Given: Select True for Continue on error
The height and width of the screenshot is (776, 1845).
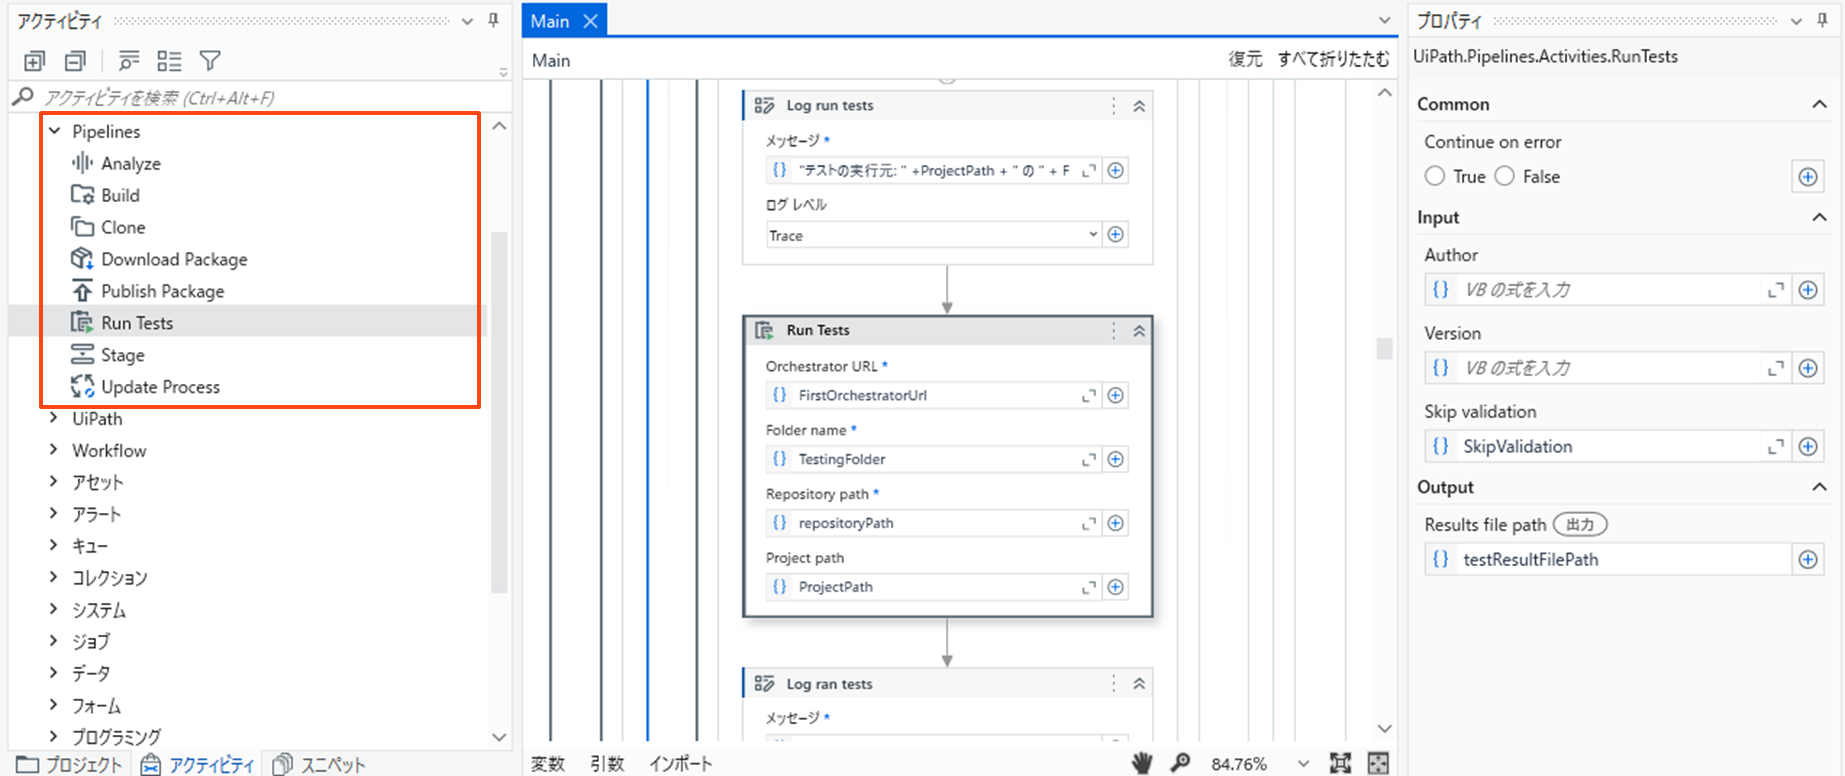Looking at the screenshot, I should click(1435, 176).
